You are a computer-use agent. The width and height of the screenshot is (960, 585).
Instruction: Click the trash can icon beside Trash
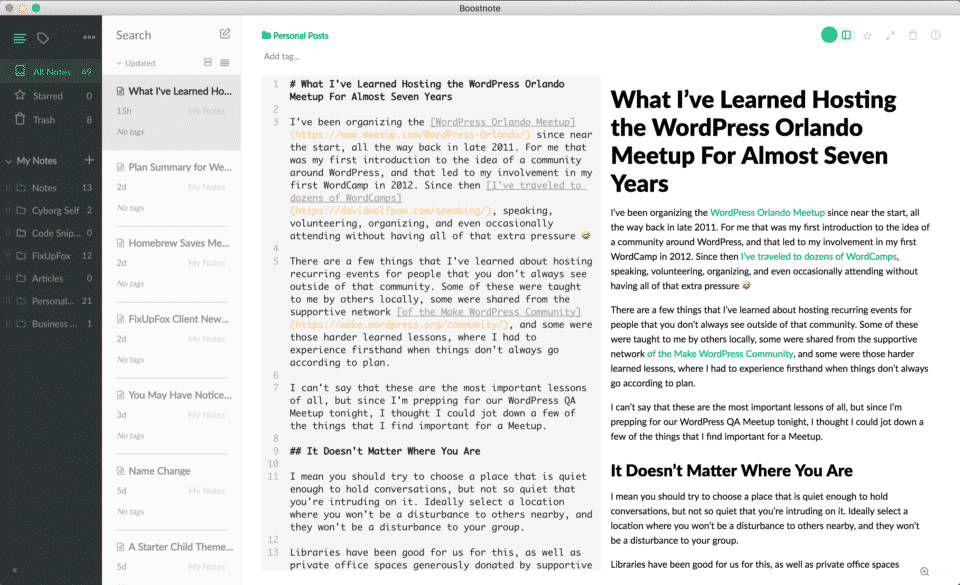tap(20, 119)
